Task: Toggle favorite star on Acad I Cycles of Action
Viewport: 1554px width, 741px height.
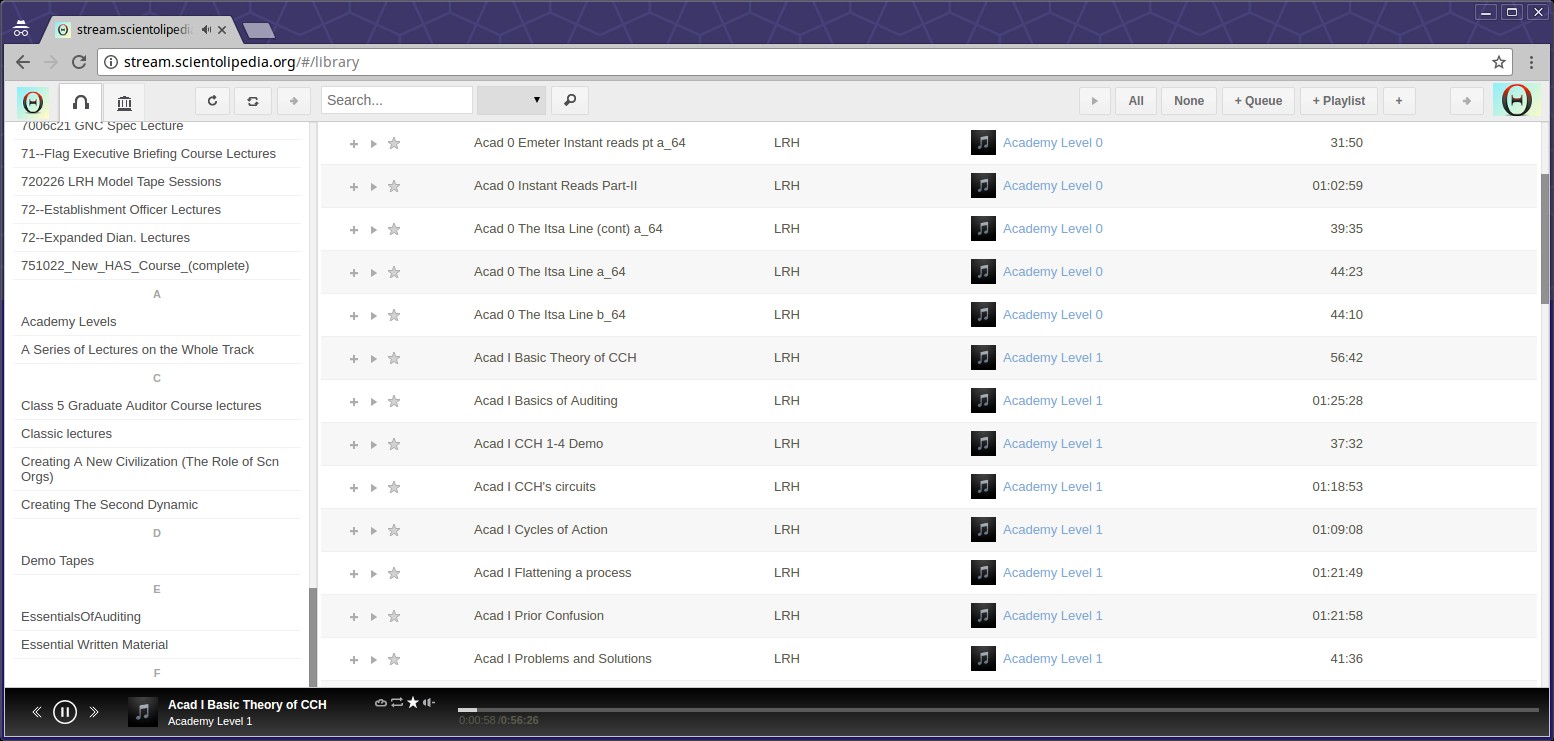Action: 394,530
